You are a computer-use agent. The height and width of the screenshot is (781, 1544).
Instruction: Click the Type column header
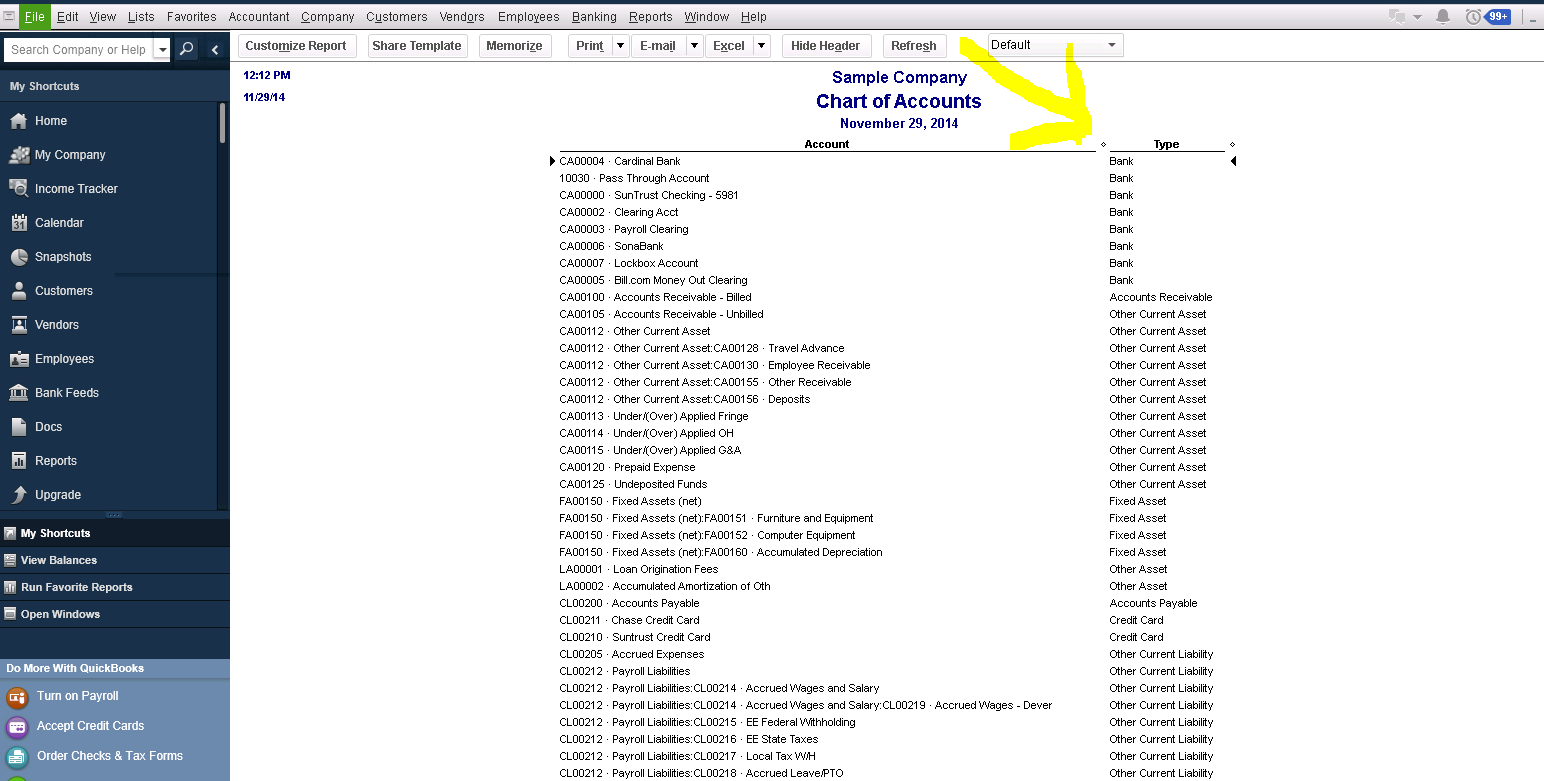click(x=1167, y=144)
